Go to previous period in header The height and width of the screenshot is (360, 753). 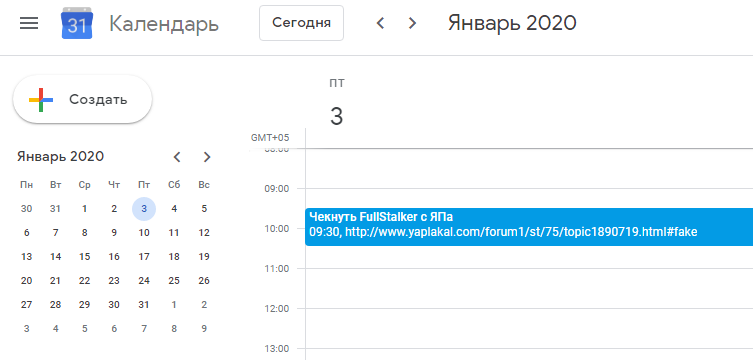click(380, 23)
